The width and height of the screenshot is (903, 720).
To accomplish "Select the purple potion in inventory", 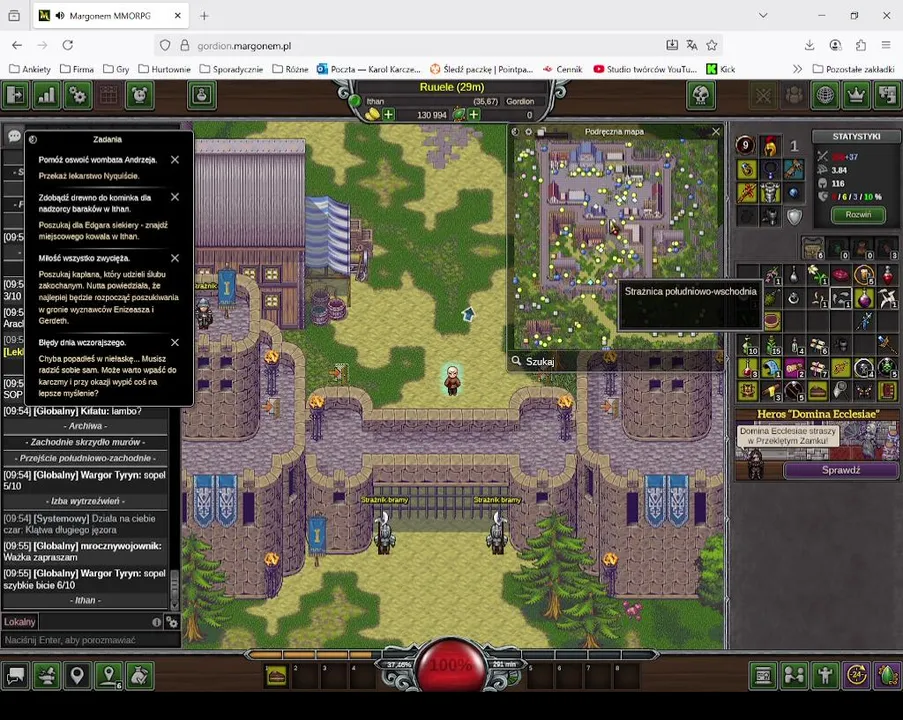I will pyautogui.click(x=864, y=298).
